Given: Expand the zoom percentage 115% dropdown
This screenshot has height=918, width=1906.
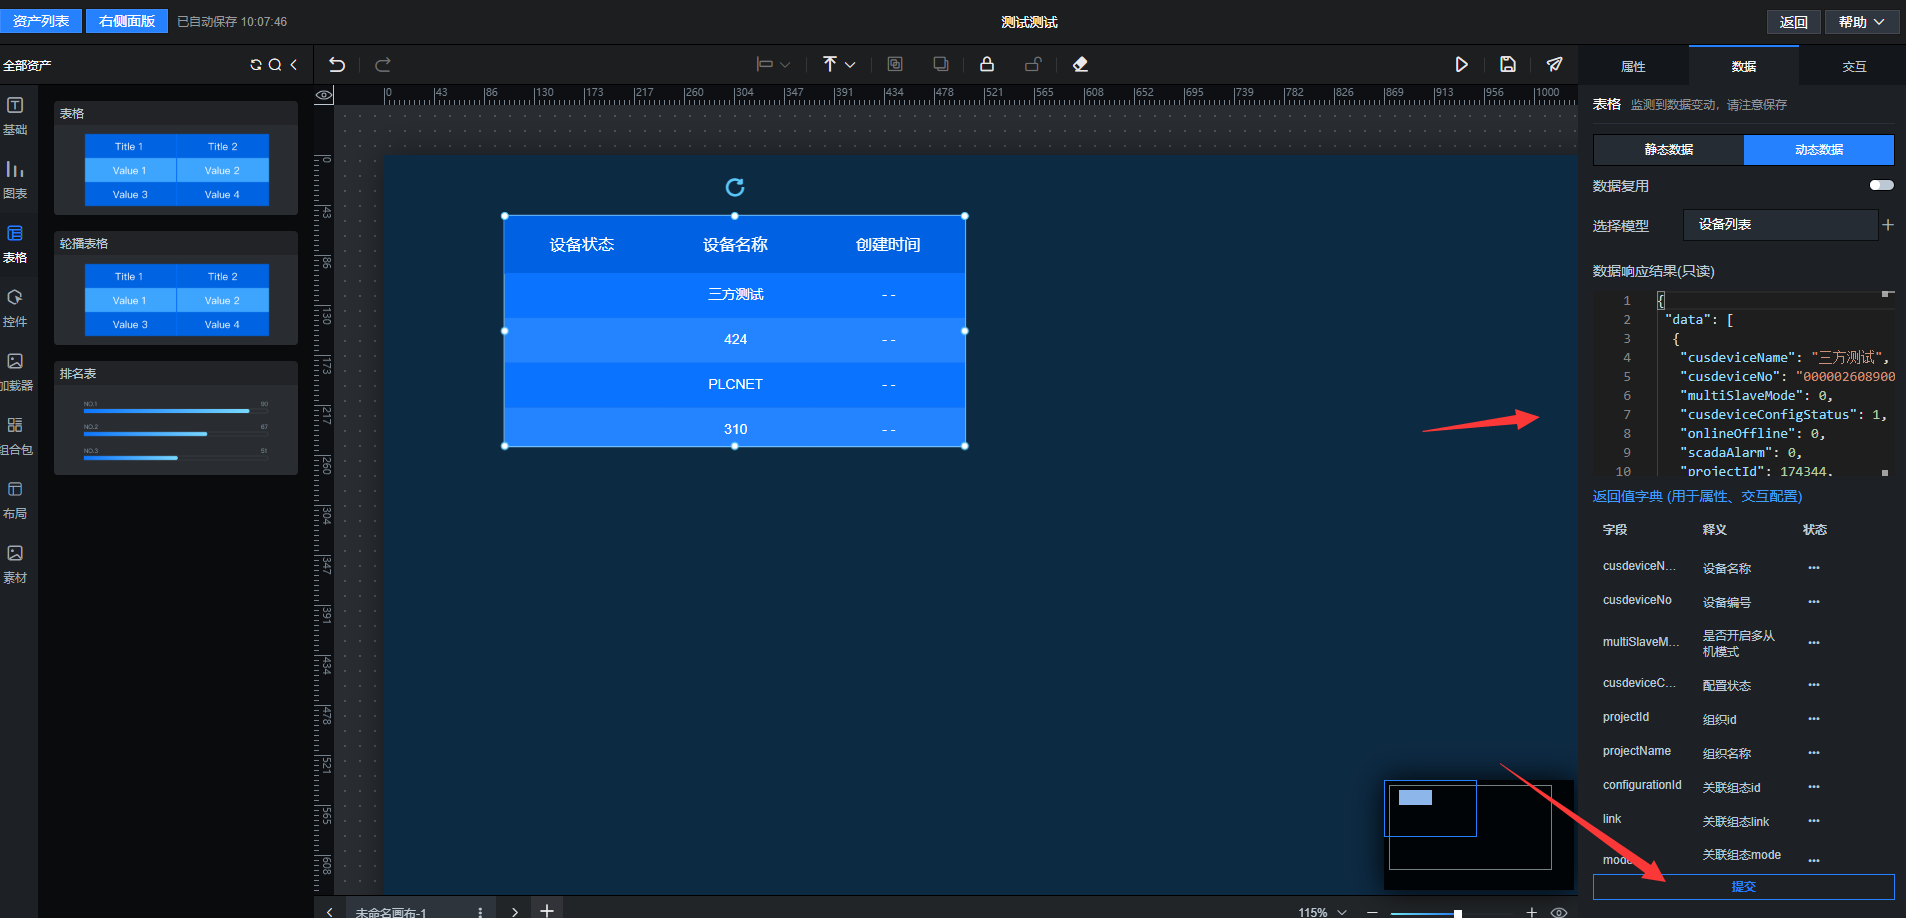Looking at the screenshot, I should [1322, 912].
